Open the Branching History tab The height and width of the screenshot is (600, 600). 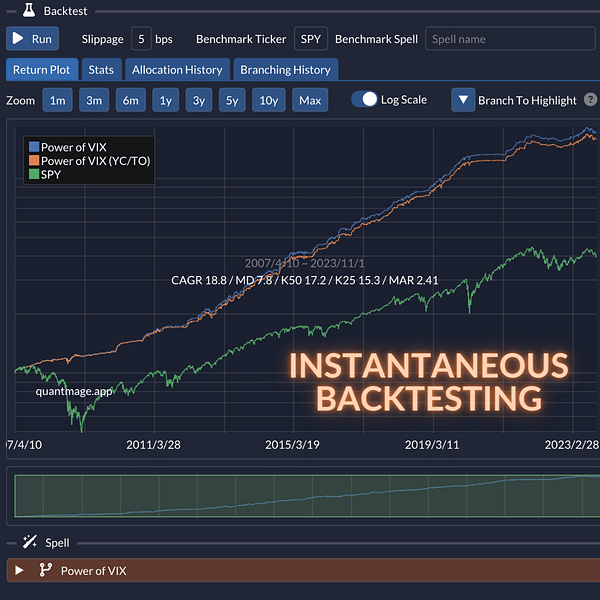tap(285, 70)
